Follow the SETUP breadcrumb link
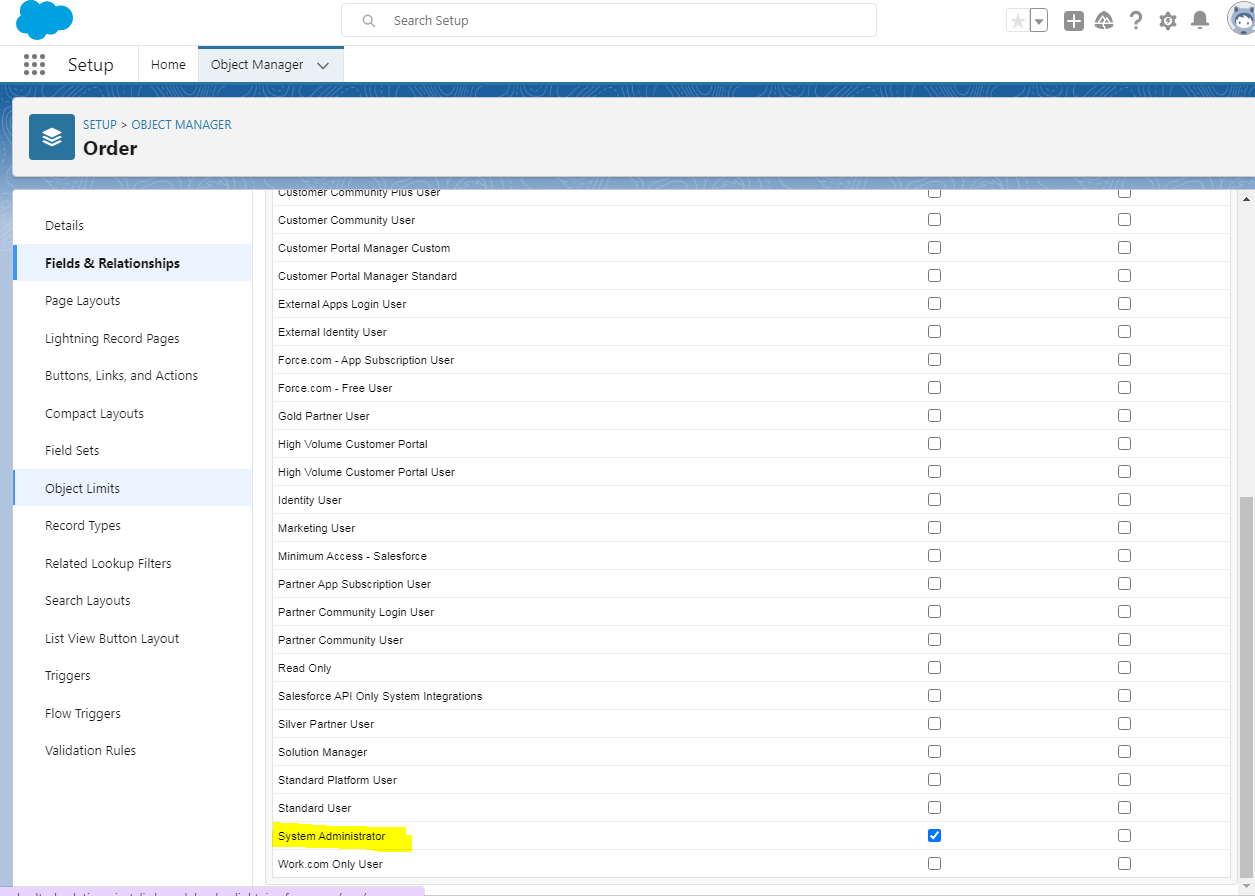The width and height of the screenshot is (1255, 896). (x=100, y=125)
